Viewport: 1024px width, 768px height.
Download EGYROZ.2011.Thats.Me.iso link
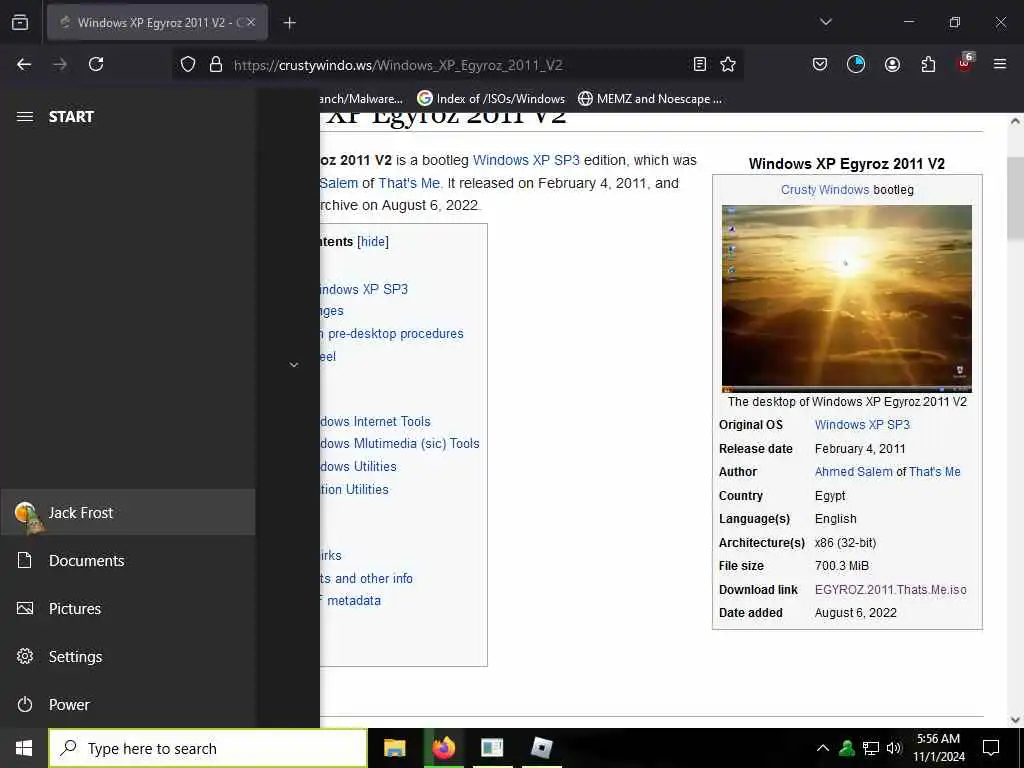[x=891, y=589]
